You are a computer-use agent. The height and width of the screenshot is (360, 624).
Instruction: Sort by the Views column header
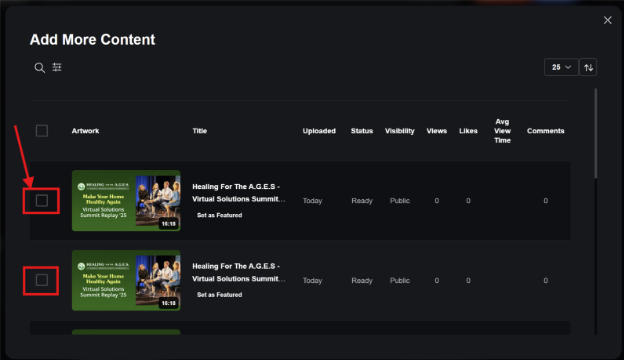(x=437, y=131)
